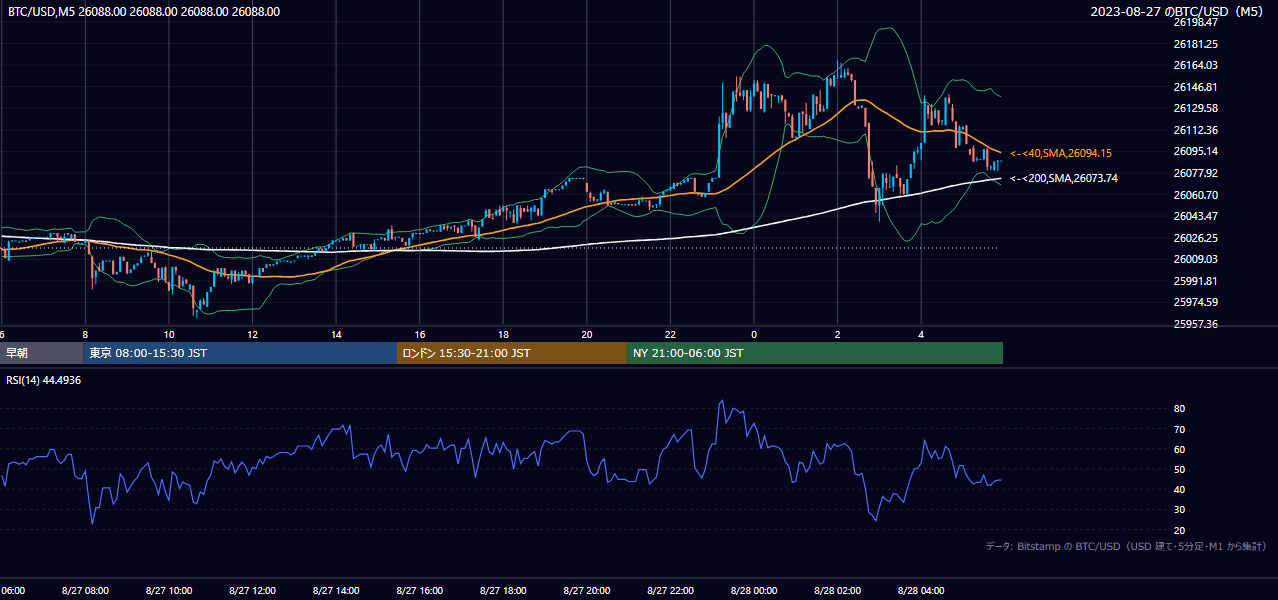Click the 東京 08:00-15:30 JST session bar
Screen dimensions: 1278x600
coord(241,353)
